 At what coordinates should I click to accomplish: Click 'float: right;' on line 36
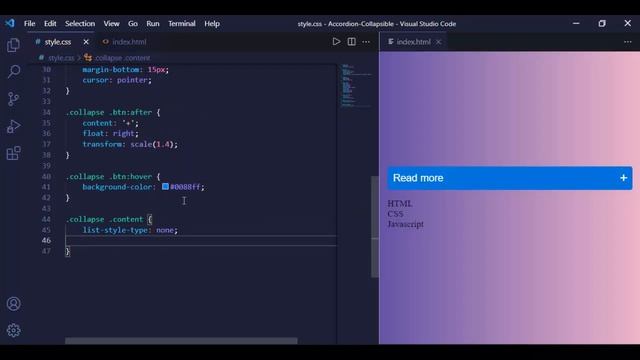[110, 133]
